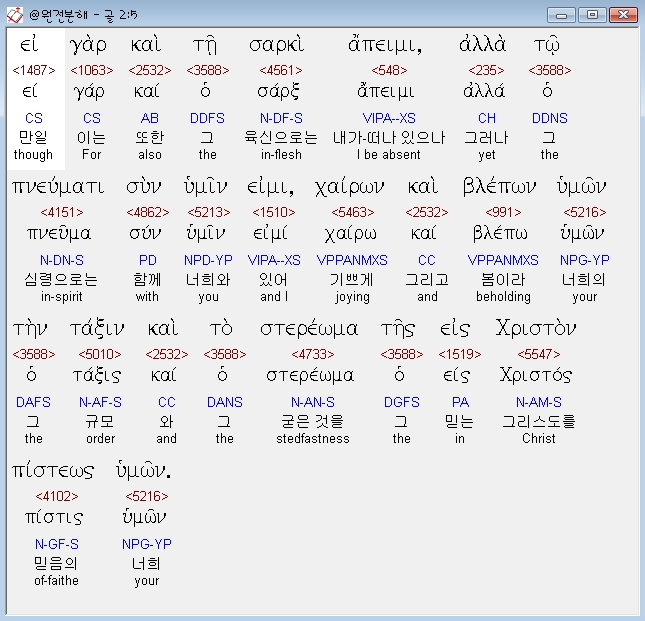This screenshot has width=645, height=621.
Task: Select the Greek word τάξιν
Action: pos(97,329)
